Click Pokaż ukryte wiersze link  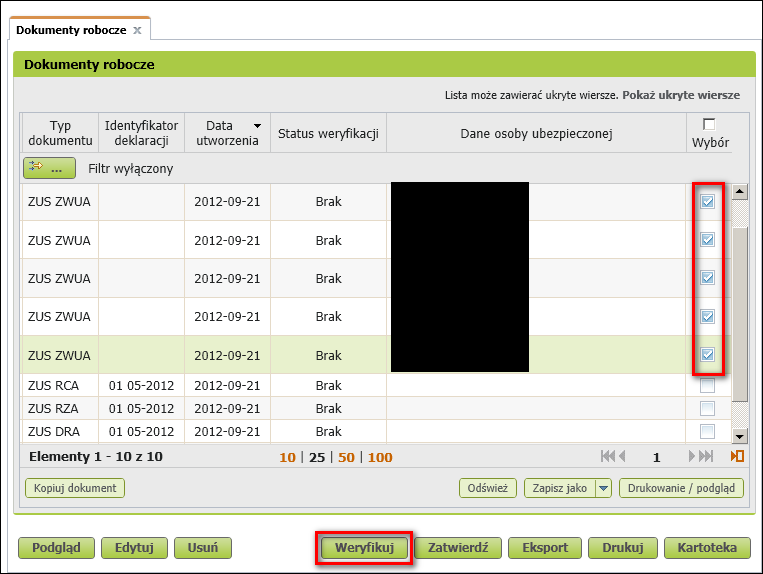tap(680, 96)
